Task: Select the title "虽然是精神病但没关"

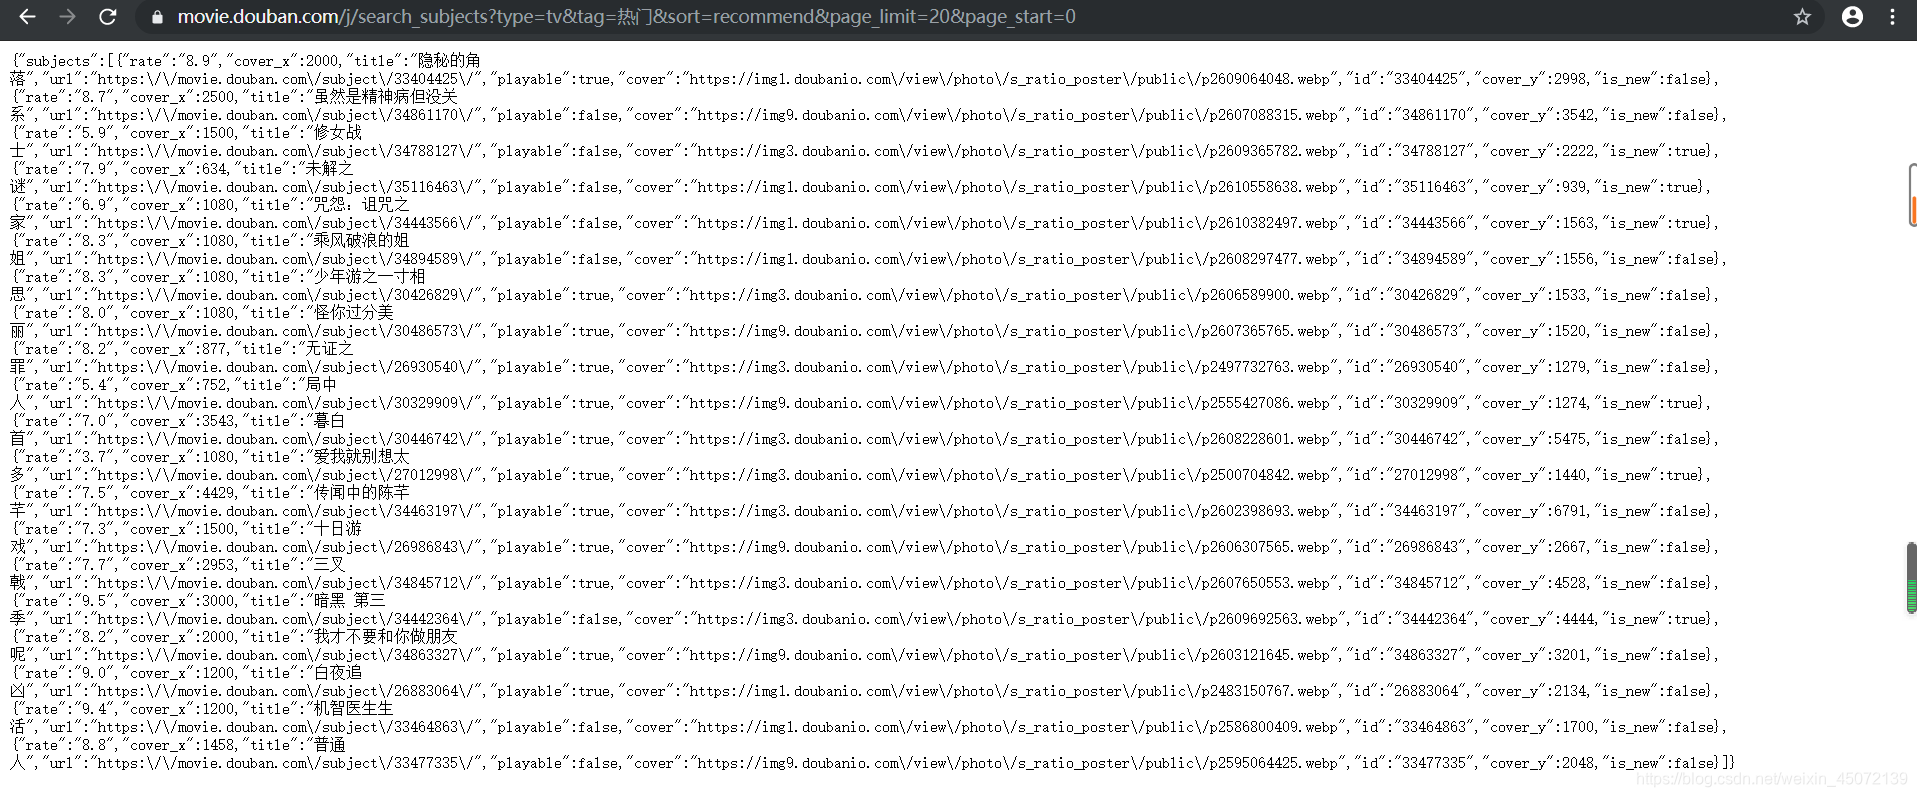Action: [385, 97]
